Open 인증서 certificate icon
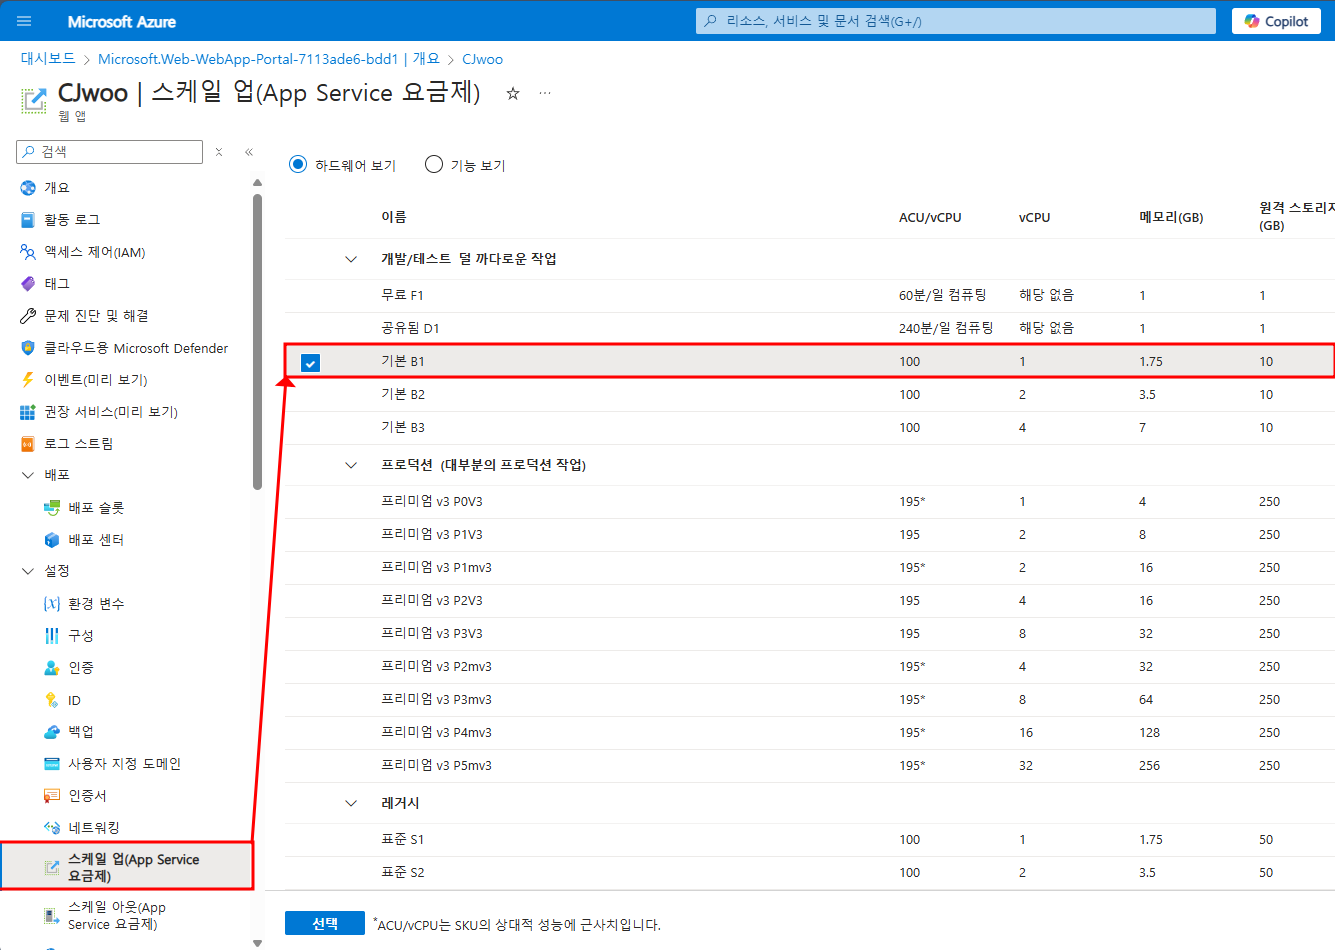 (52, 796)
